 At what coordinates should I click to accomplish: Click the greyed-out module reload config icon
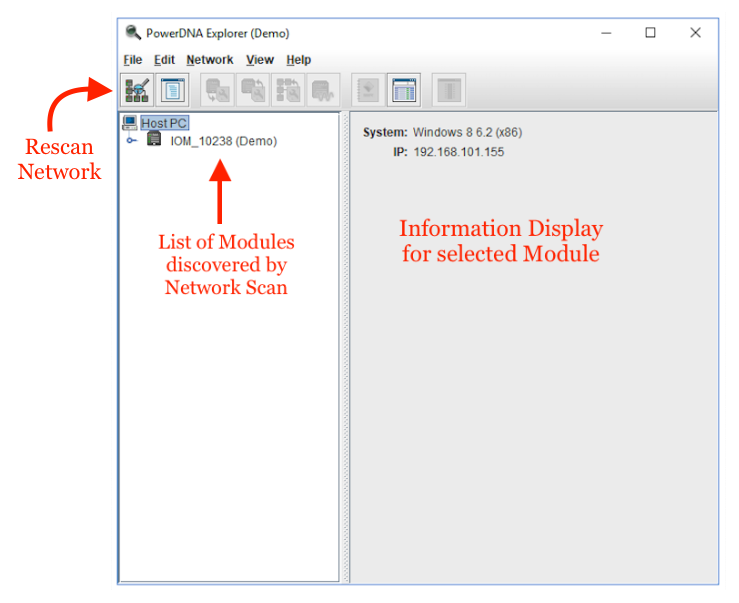[x=217, y=90]
